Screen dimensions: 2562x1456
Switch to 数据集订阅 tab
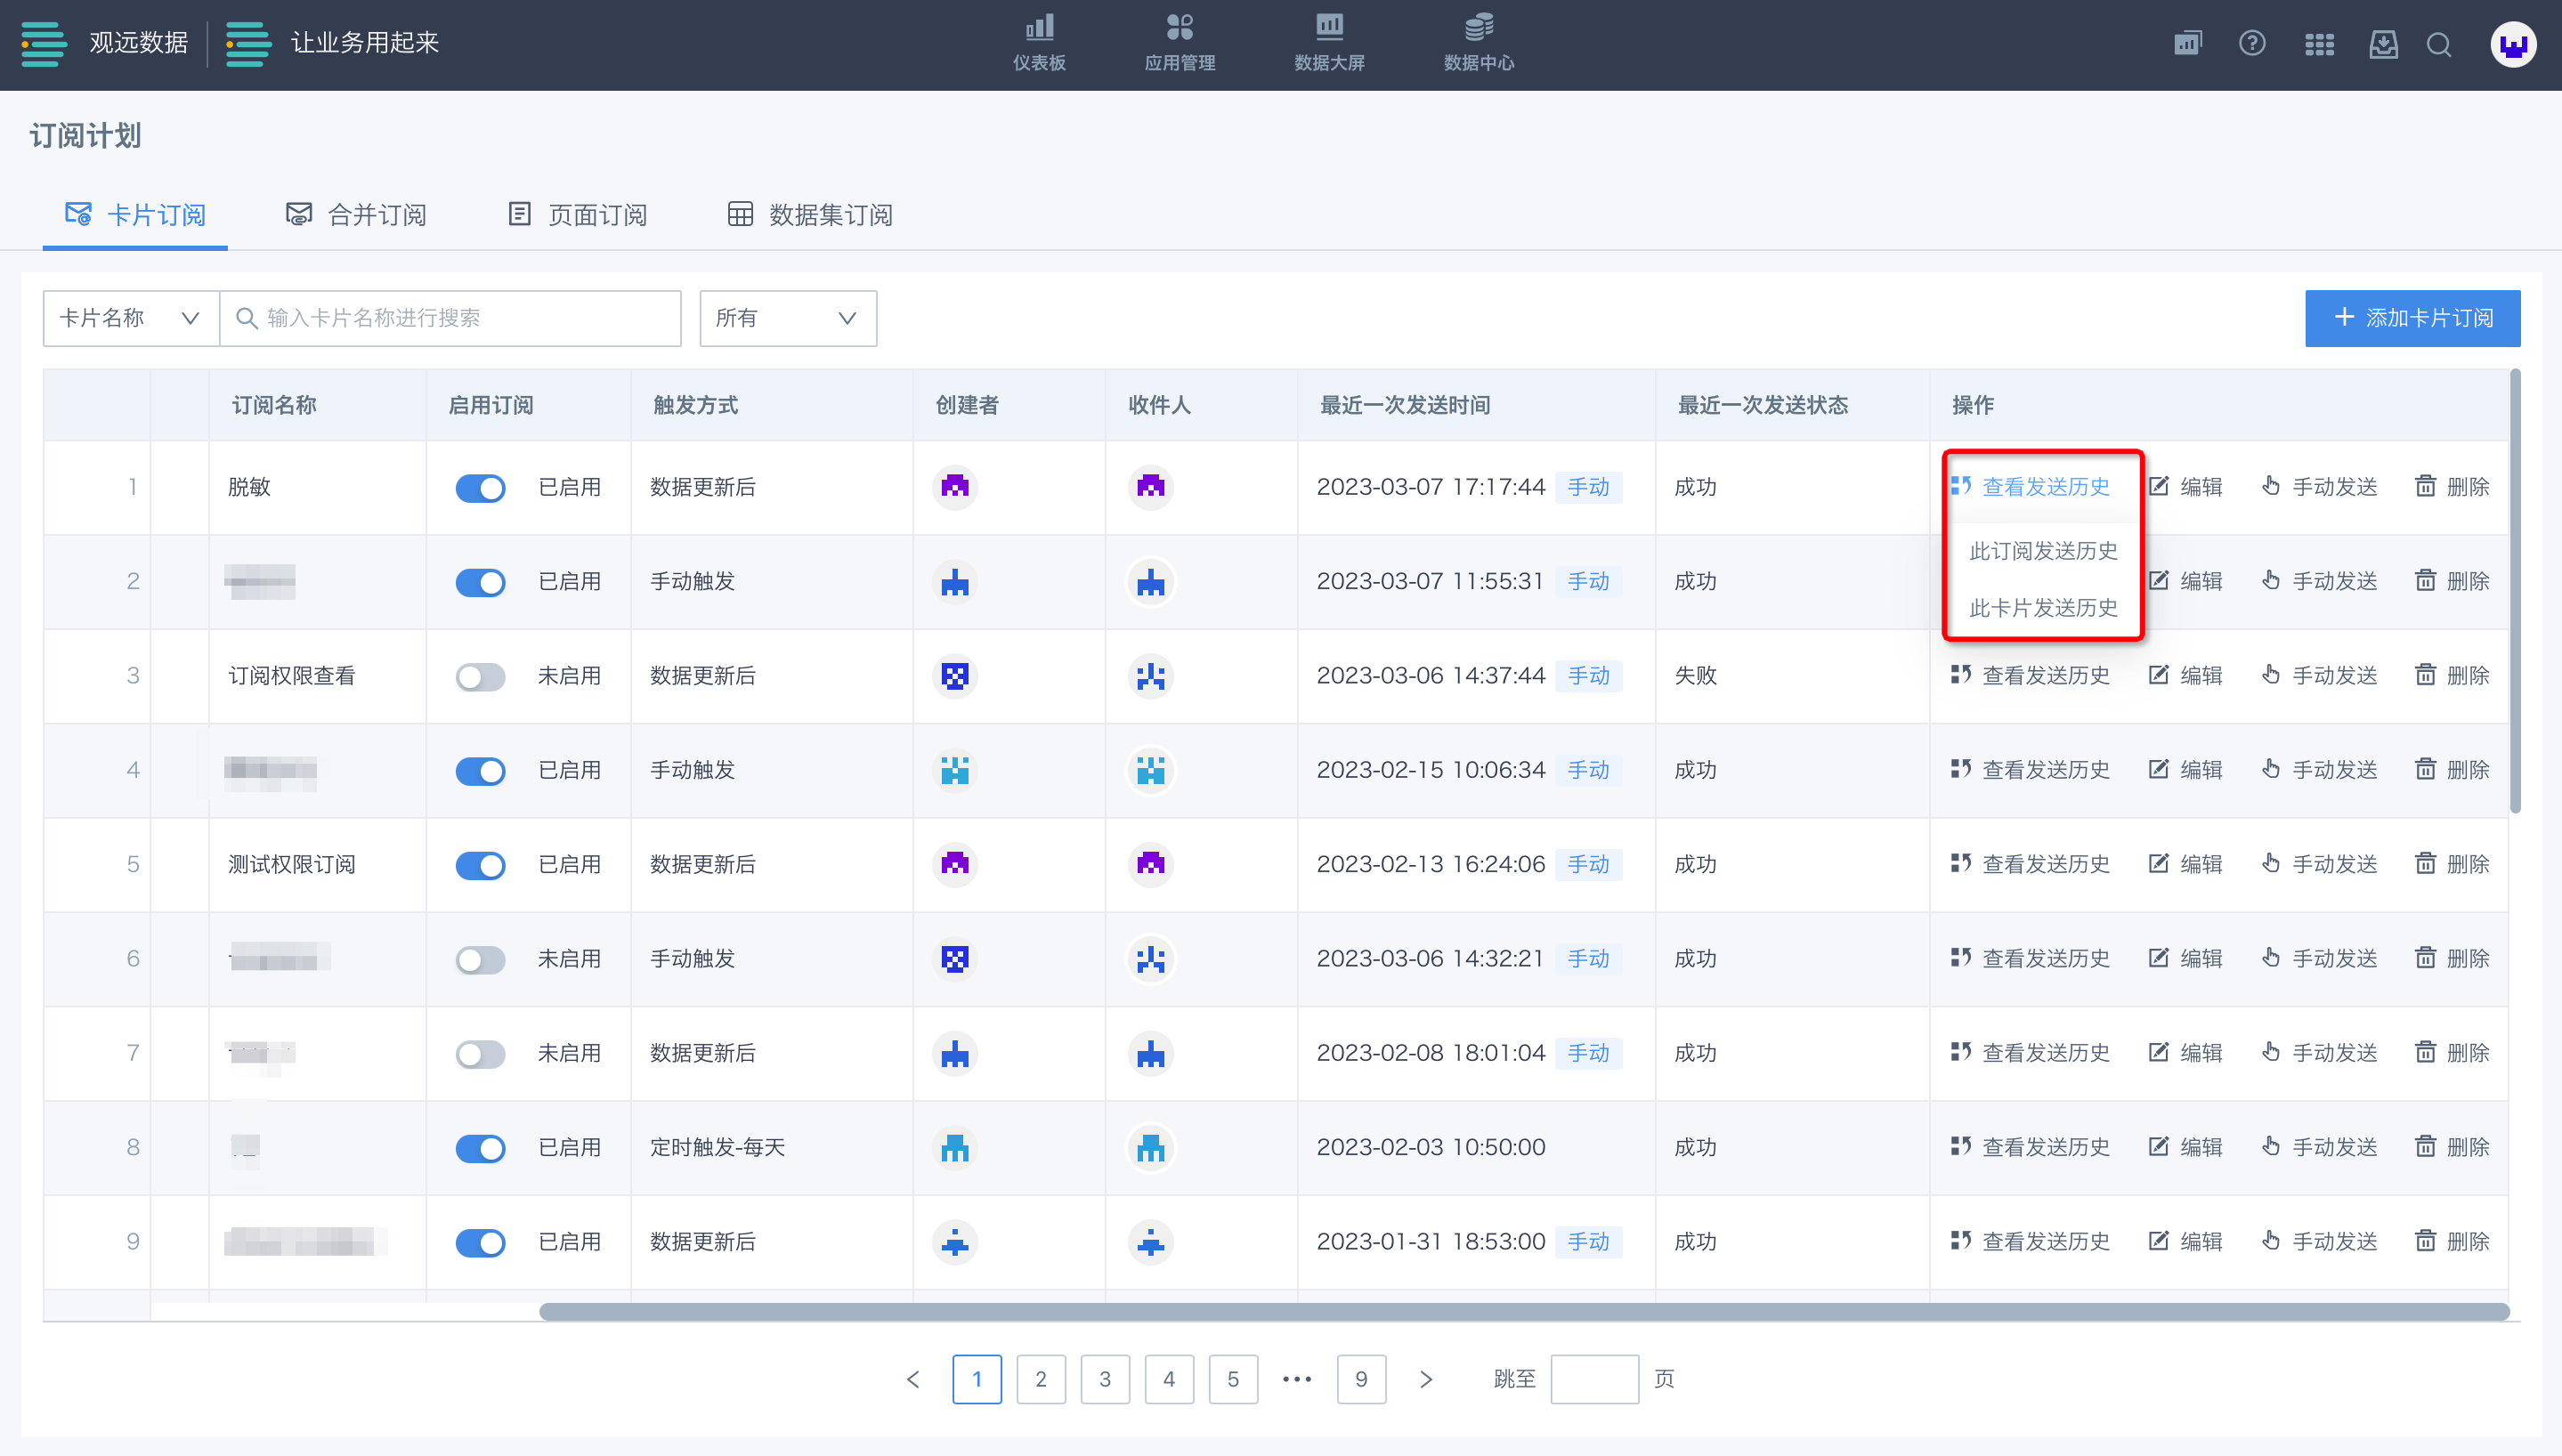coord(810,215)
